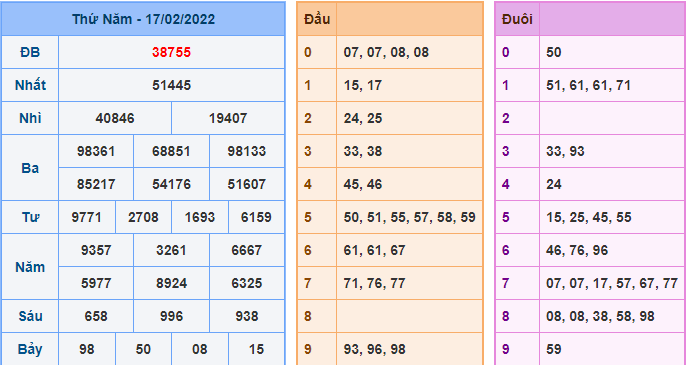686x365 pixels.
Task: Click Đuôi row 1 values '51, 61, 61, 71'
Action: pyautogui.click(x=588, y=85)
